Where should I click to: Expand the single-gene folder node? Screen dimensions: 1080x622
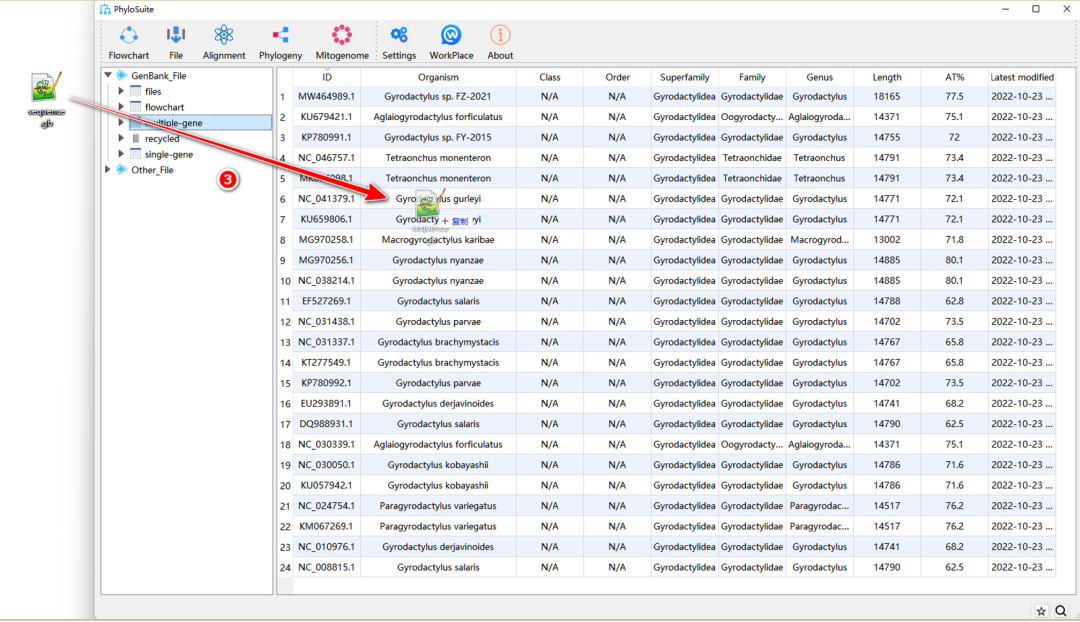point(121,154)
